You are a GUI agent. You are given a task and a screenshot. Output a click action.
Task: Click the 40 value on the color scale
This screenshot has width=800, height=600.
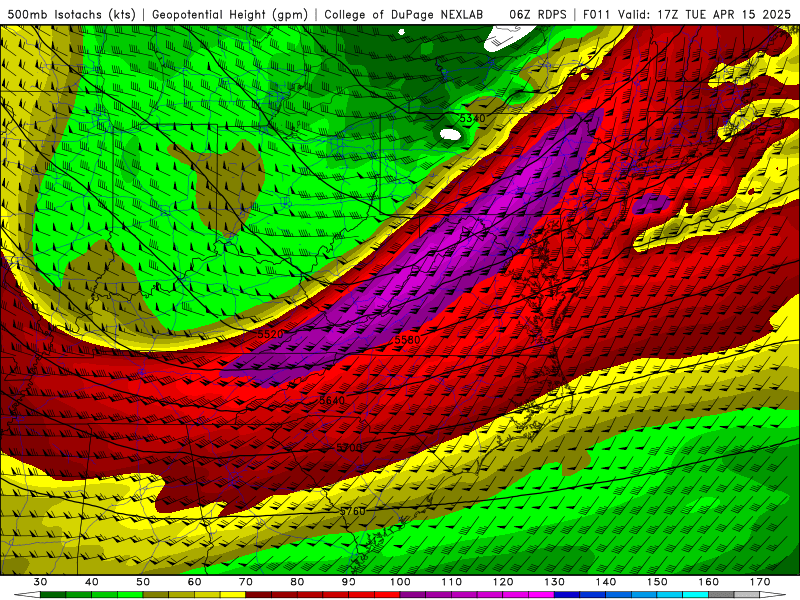coord(91,582)
